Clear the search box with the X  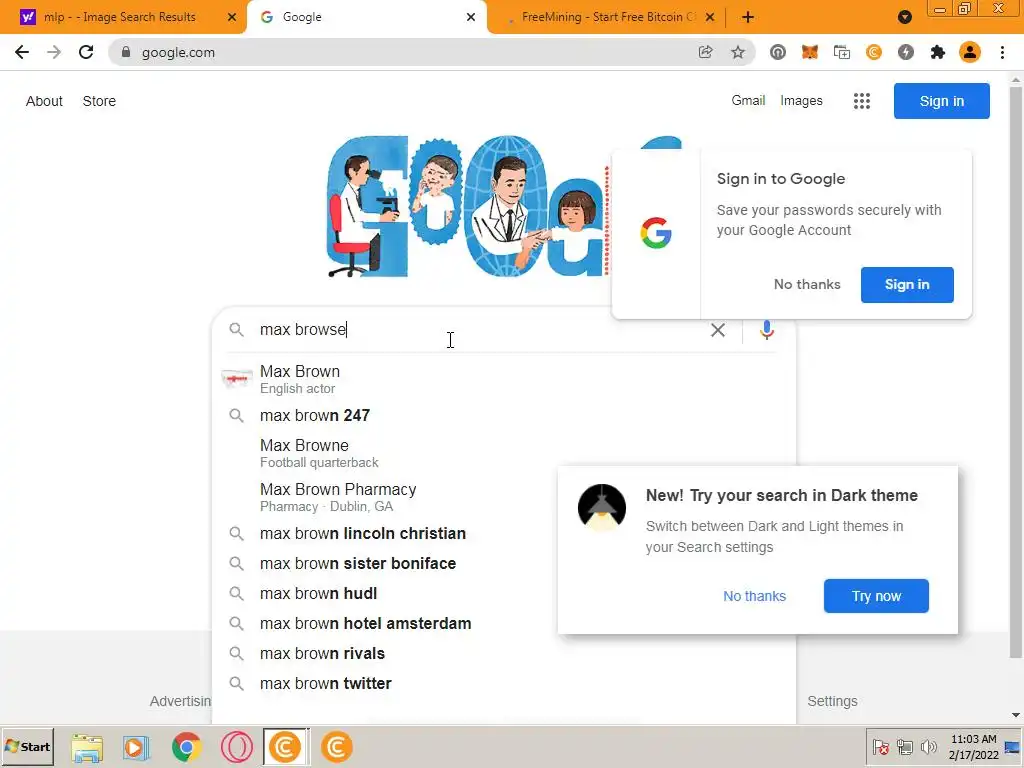718,330
